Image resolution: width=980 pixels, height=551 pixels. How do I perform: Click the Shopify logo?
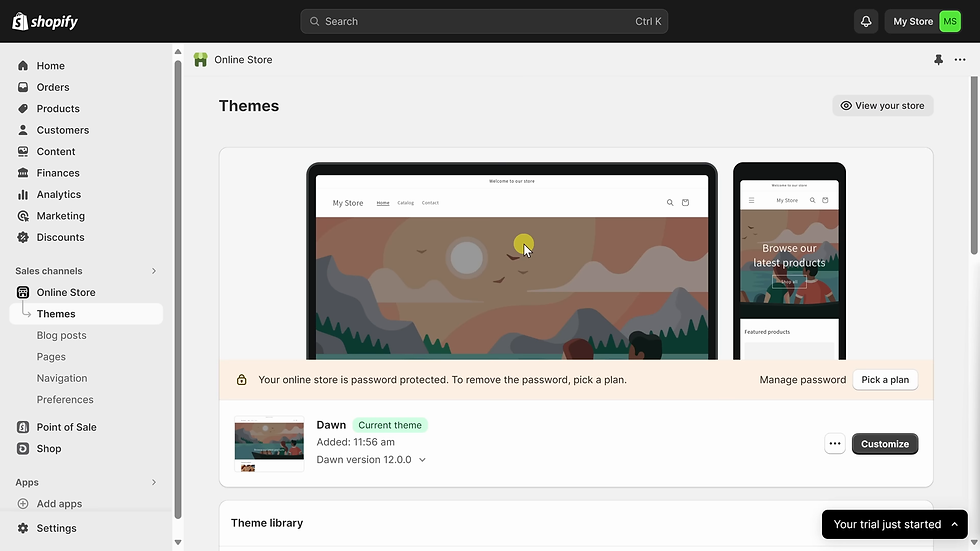45,21
